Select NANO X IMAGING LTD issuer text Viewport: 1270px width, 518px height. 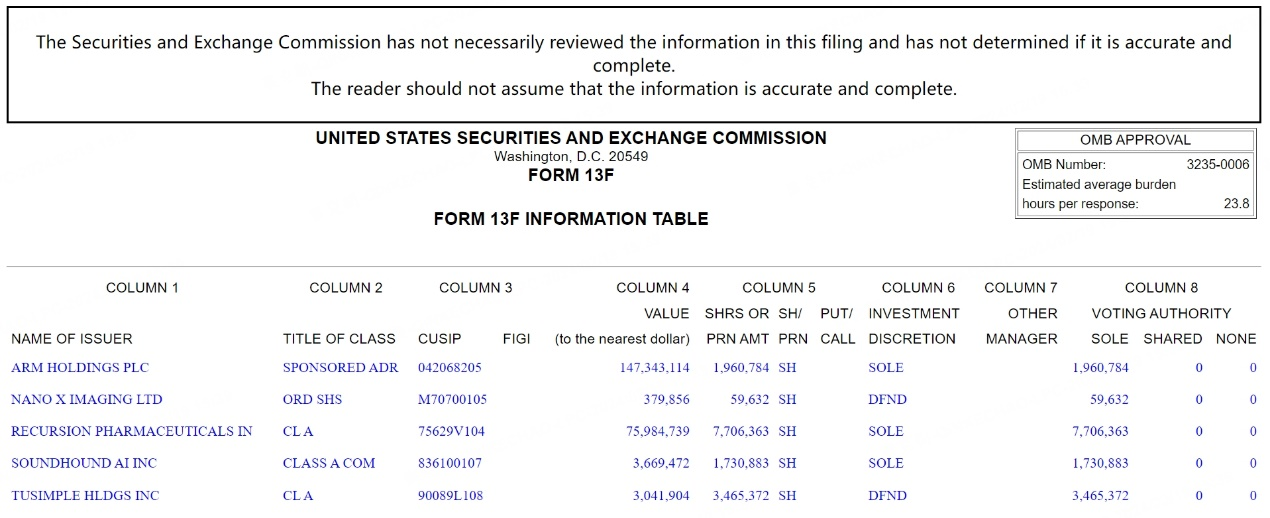[x=86, y=399]
